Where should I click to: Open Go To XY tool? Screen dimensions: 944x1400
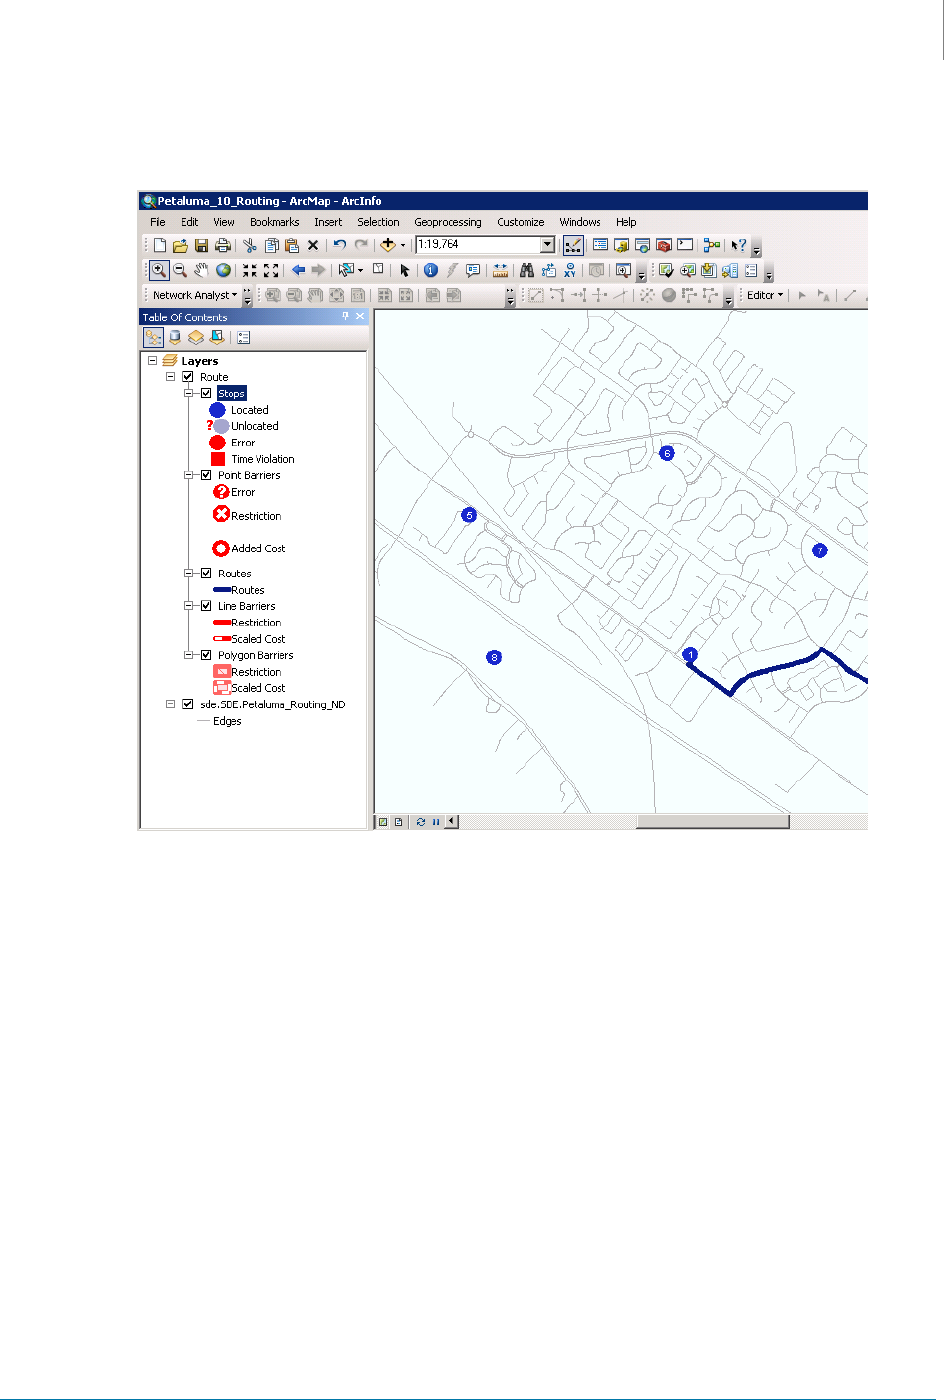pos(570,270)
